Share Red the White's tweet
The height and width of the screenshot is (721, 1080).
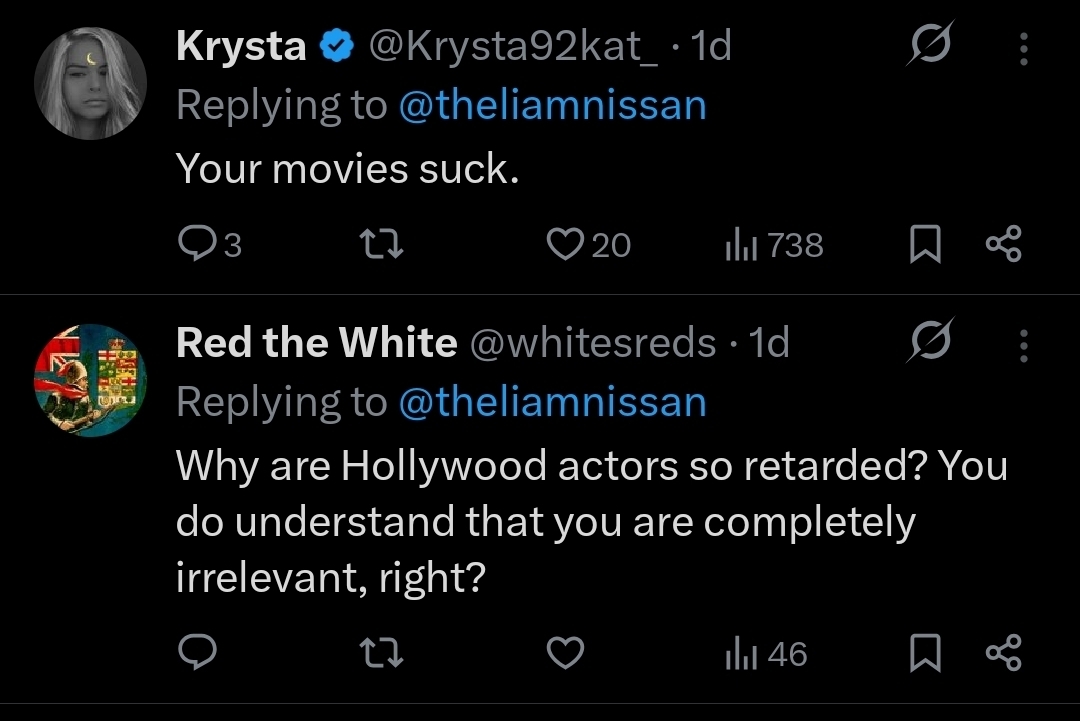point(1003,654)
